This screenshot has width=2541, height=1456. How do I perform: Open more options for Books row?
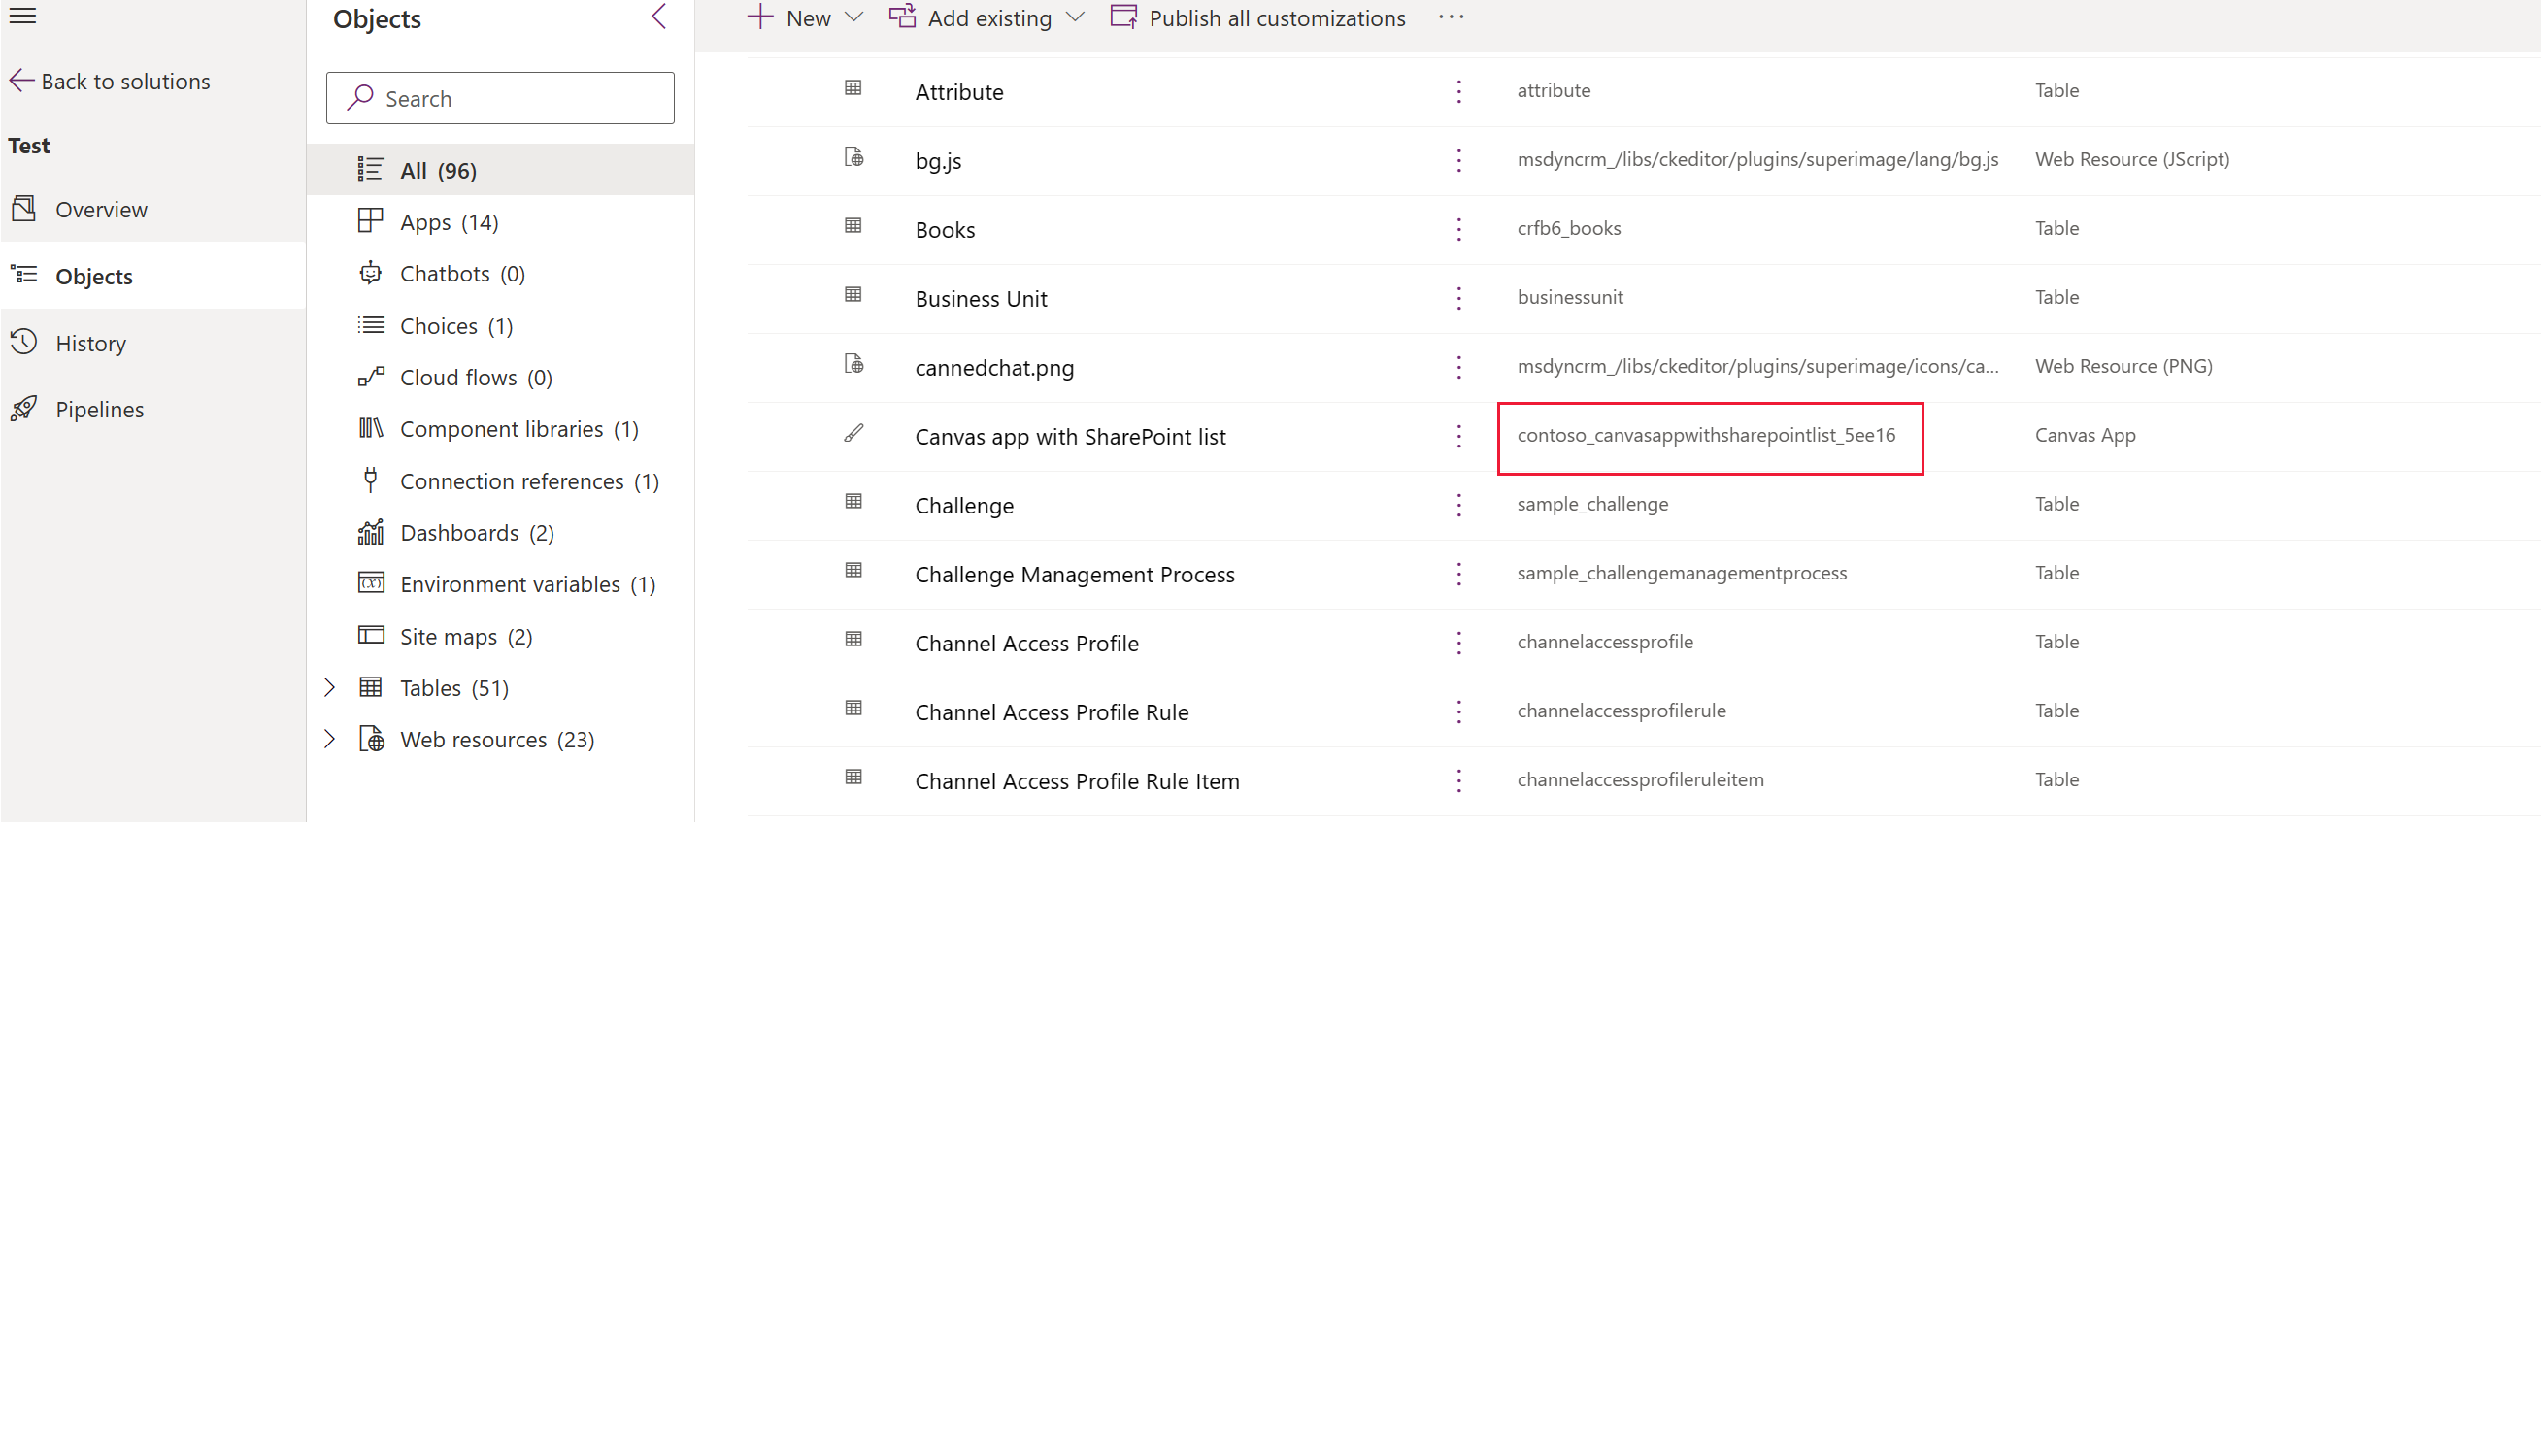1459,230
